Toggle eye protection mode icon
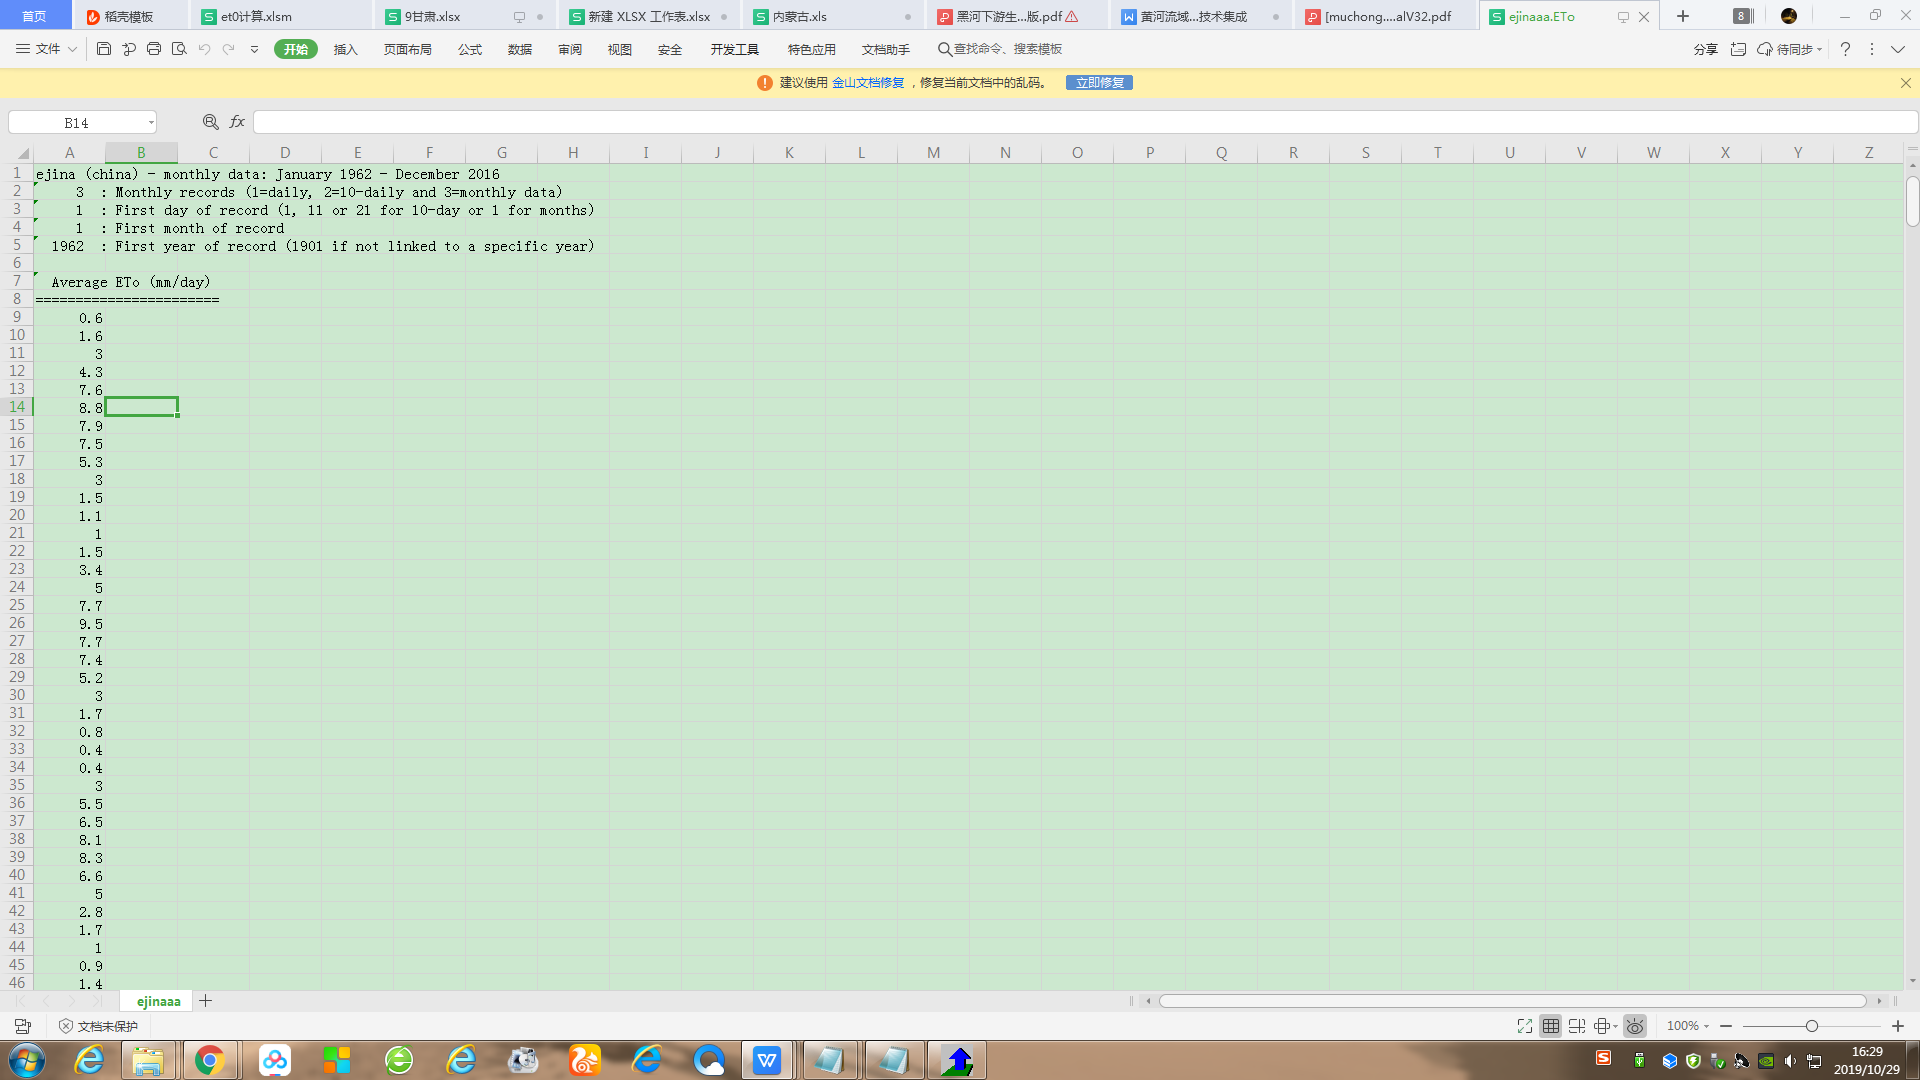Viewport: 1920px width, 1080px height. click(1635, 1026)
